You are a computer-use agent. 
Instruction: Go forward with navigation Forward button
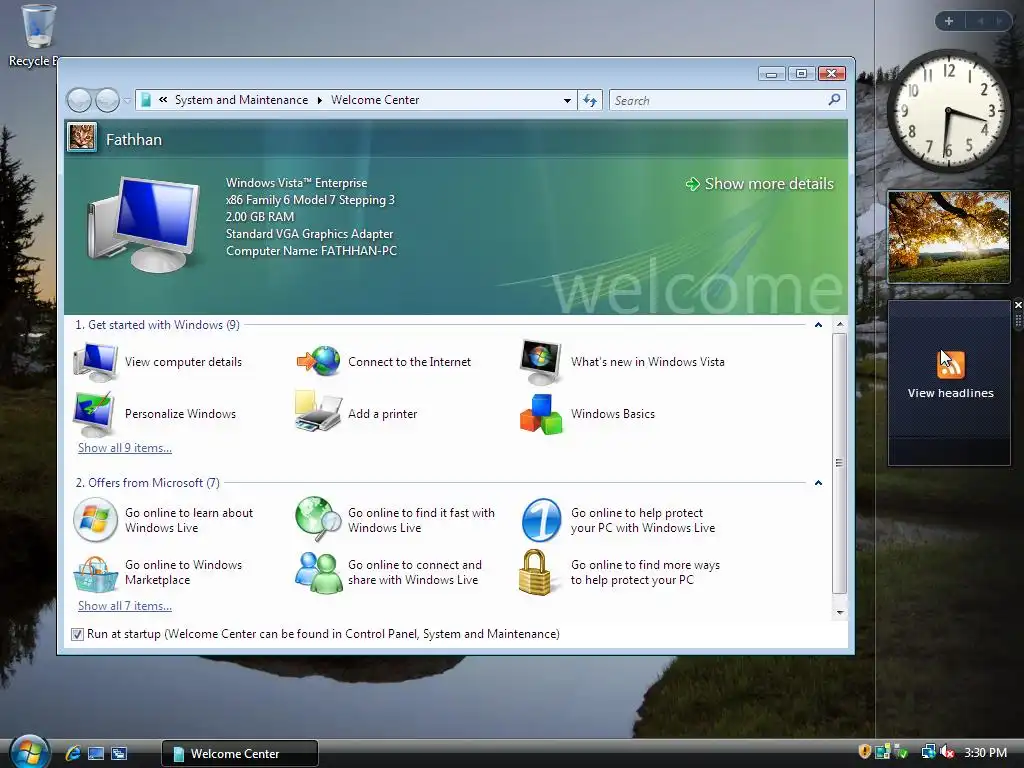[x=107, y=100]
